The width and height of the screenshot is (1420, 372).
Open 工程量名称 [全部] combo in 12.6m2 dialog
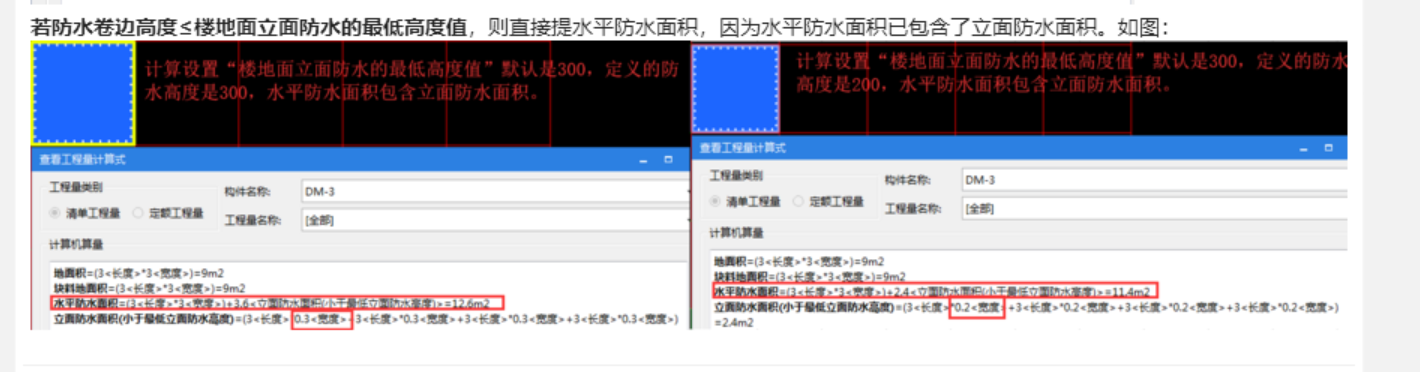click(495, 219)
